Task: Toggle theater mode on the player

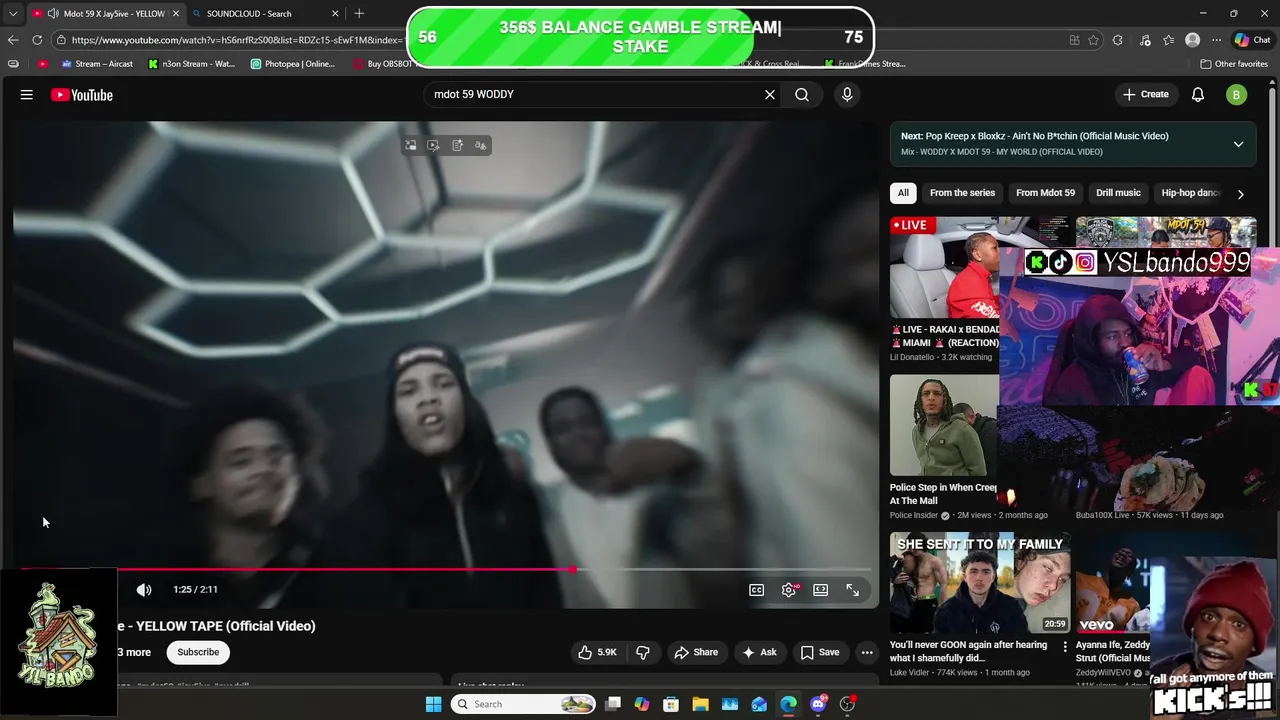Action: pyautogui.click(x=821, y=590)
